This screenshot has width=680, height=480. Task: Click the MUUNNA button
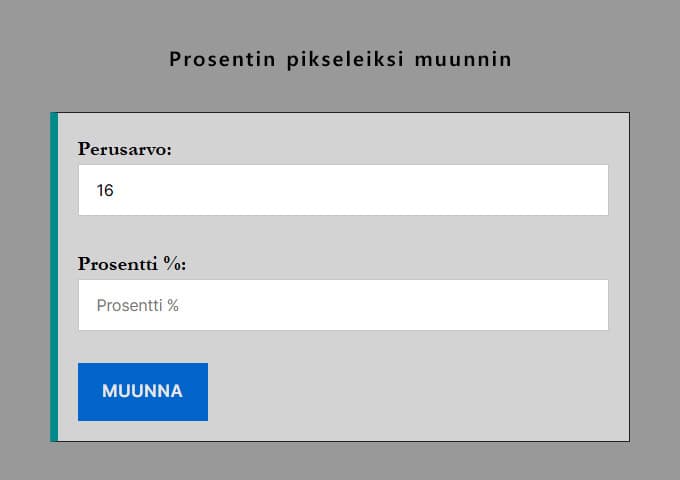click(143, 391)
